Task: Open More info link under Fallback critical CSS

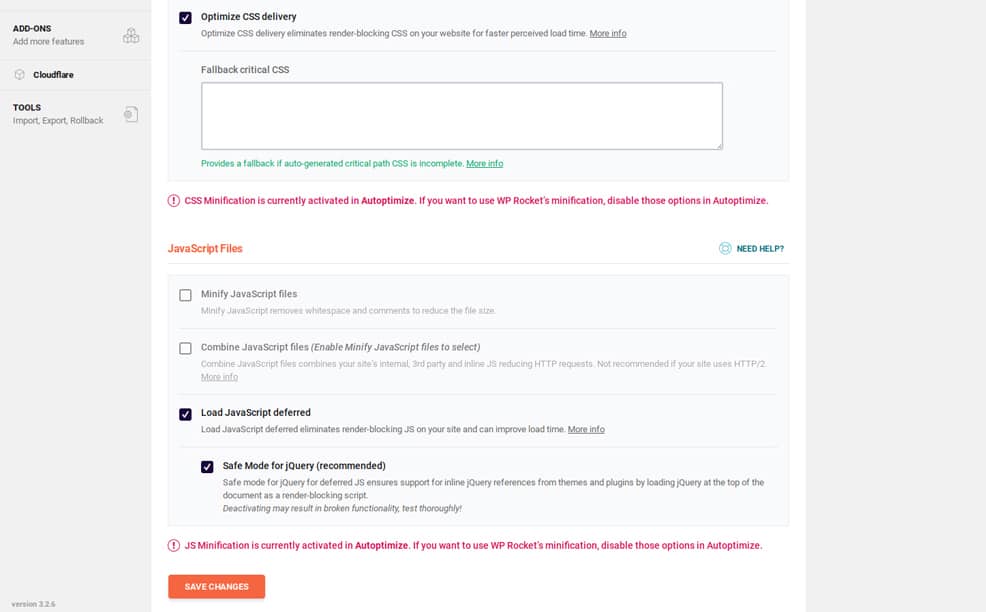Action: [x=484, y=164]
